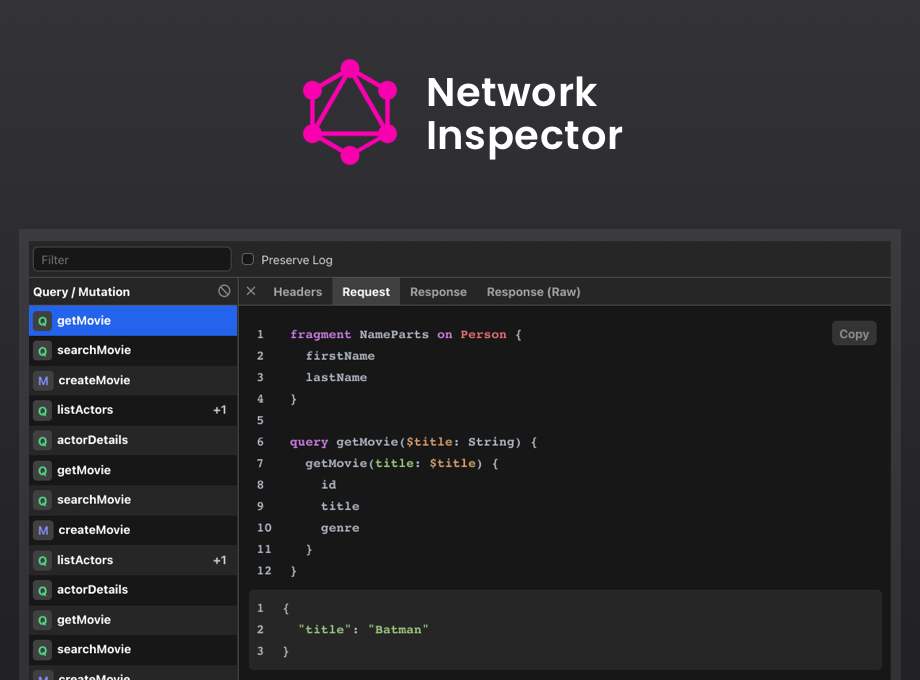Click the 'Person' type in the fragment line

click(x=483, y=334)
